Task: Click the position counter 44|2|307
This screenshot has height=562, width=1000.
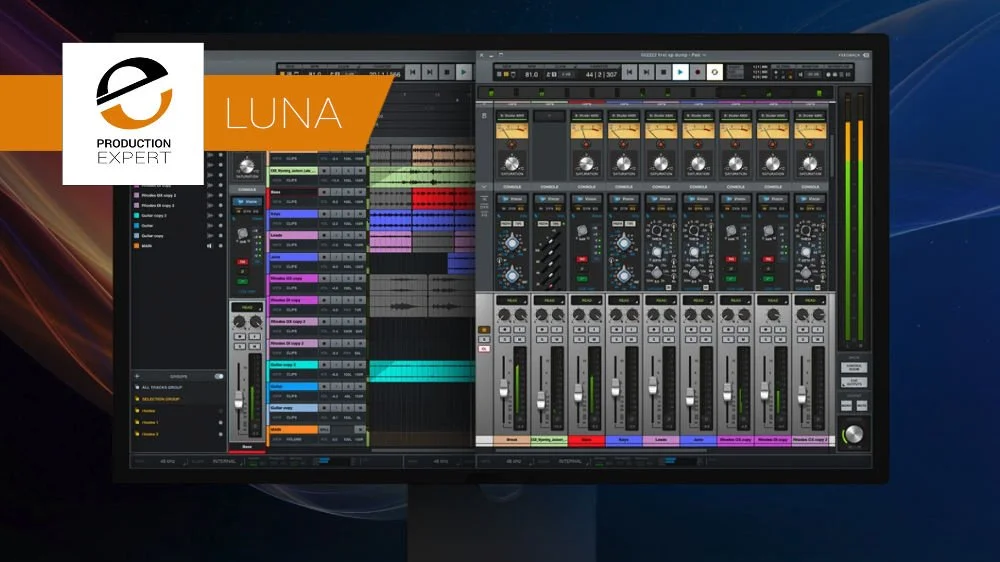Action: click(x=601, y=75)
